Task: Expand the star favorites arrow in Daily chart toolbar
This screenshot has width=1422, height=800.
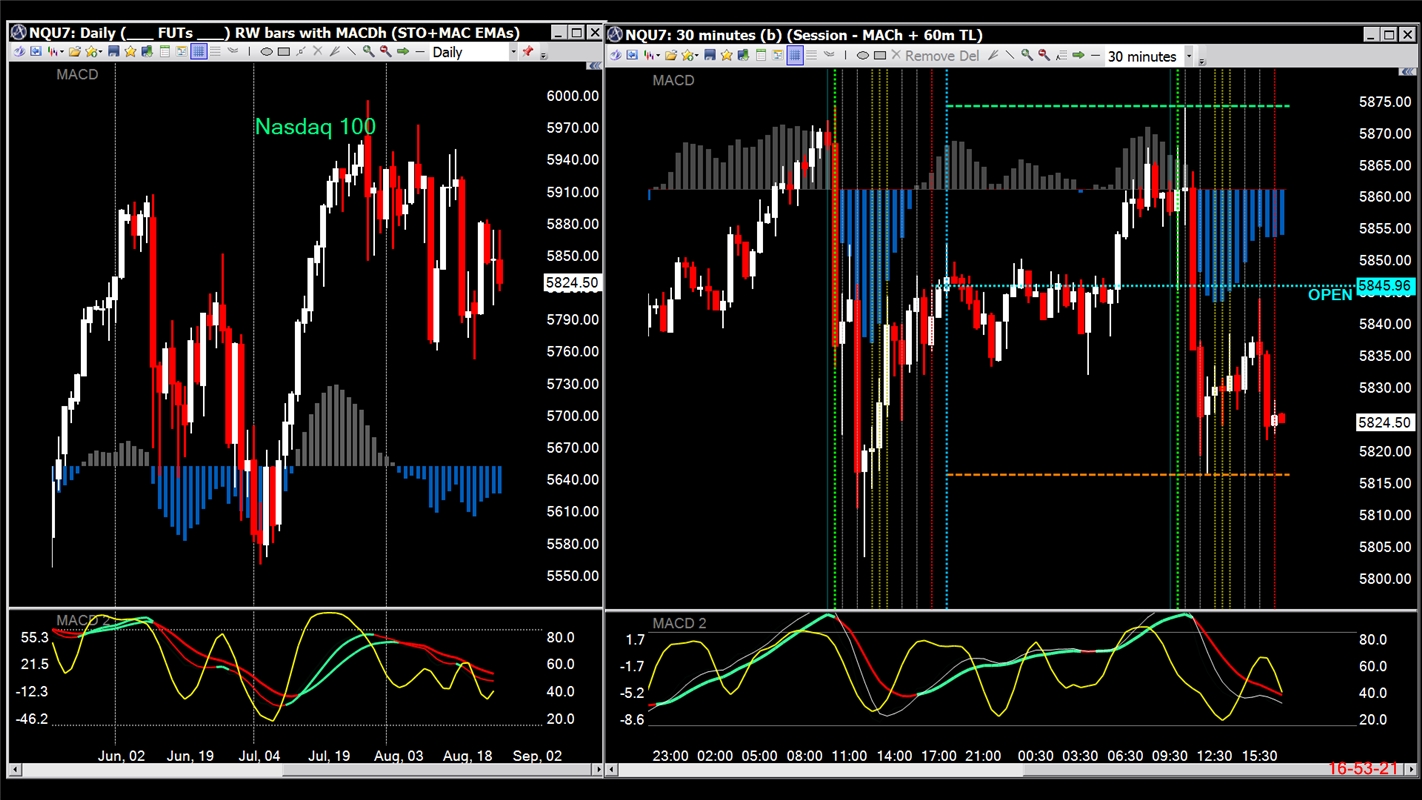Action: (100, 52)
